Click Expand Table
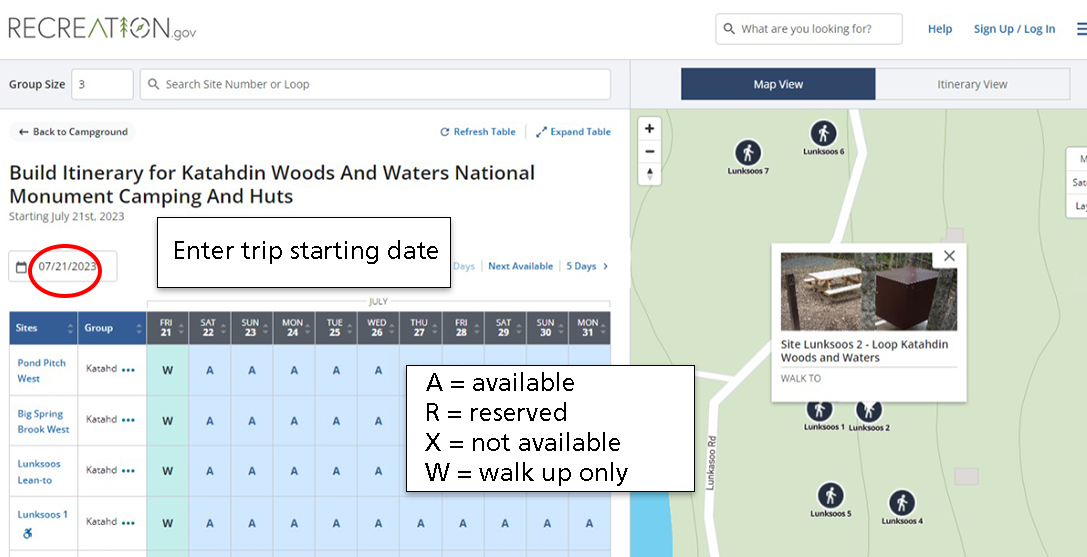Screen dimensions: 1087x557 click(573, 132)
